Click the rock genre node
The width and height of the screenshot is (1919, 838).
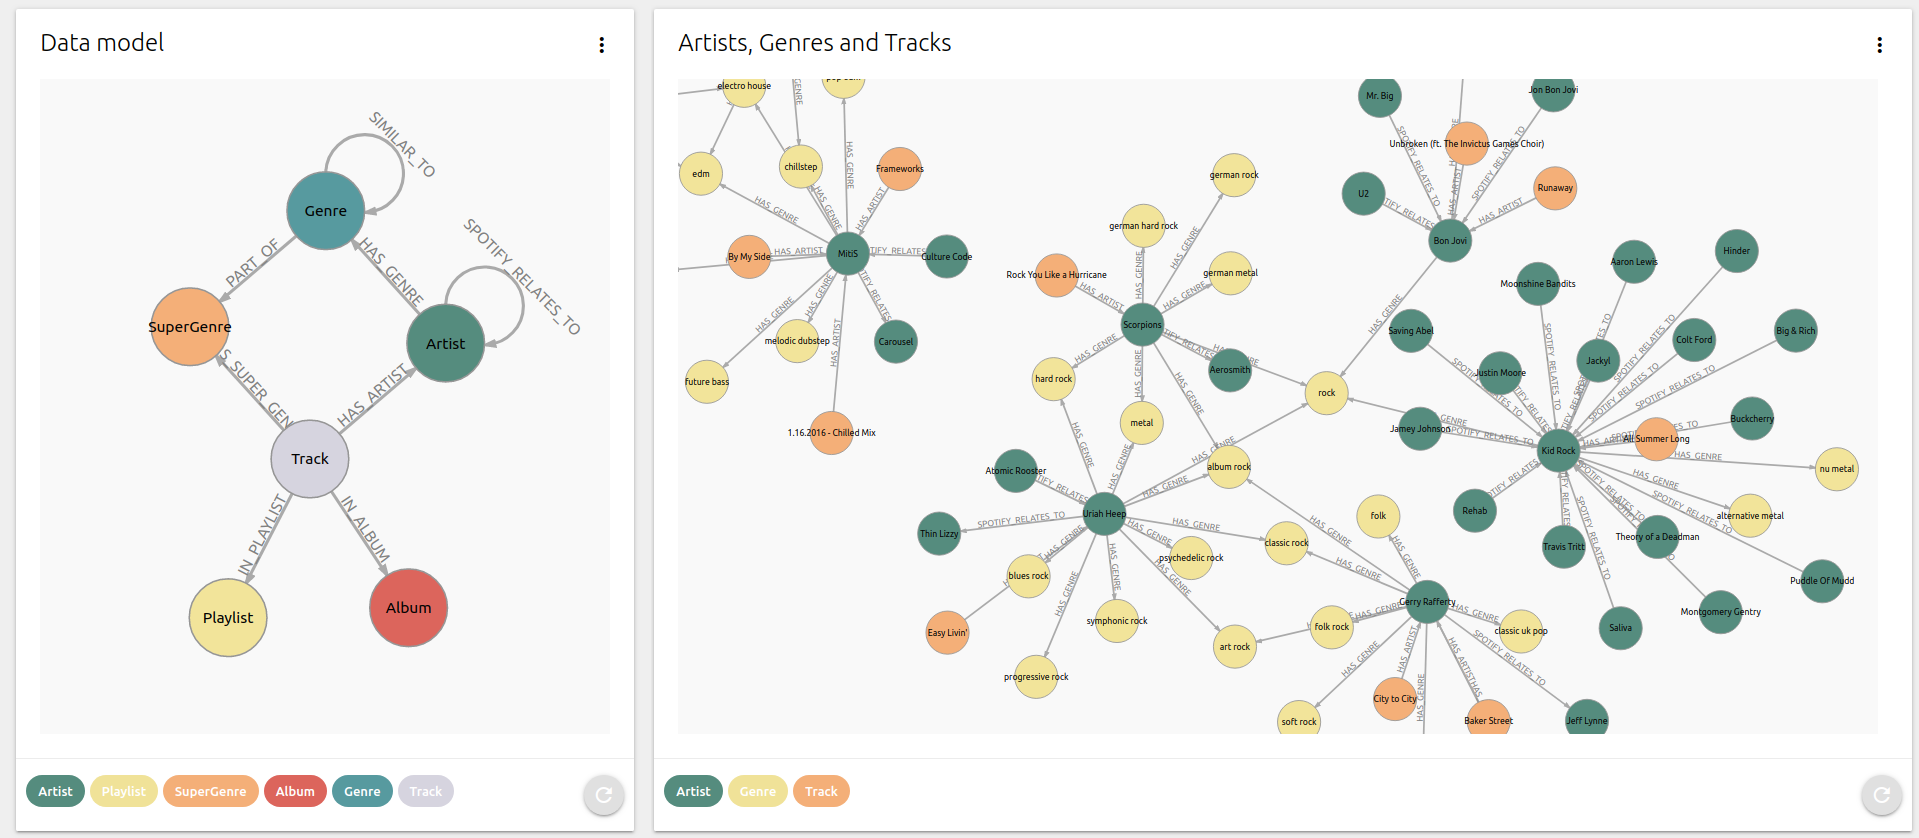[x=1325, y=393]
